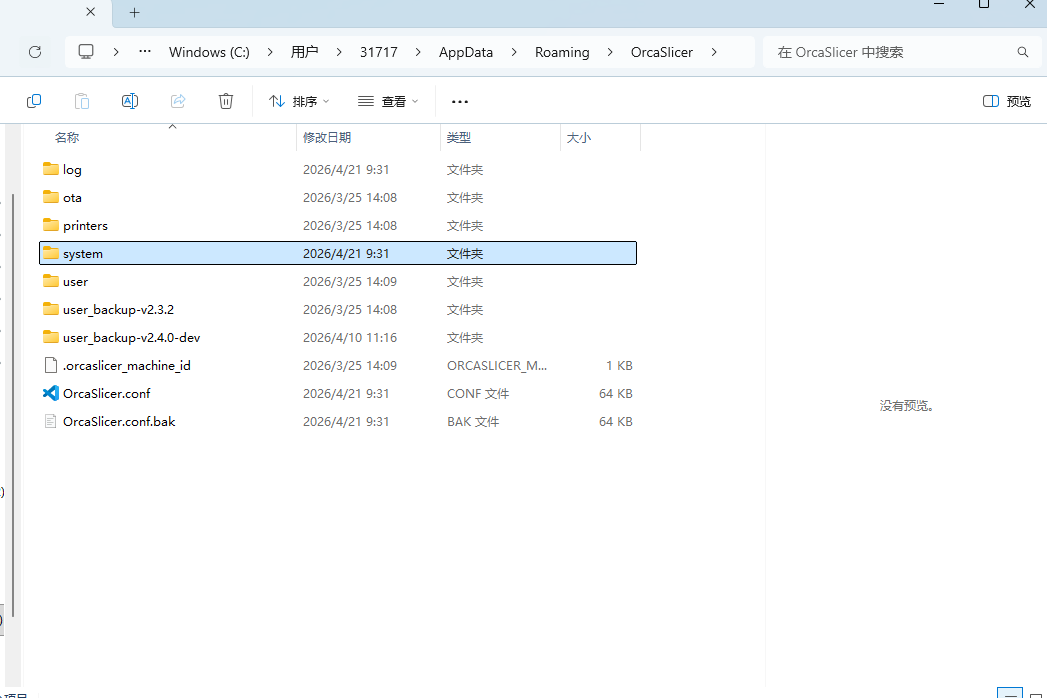Click the CONF 文件 type cell
Viewport: 1047px width, 698px height.
[x=478, y=393]
